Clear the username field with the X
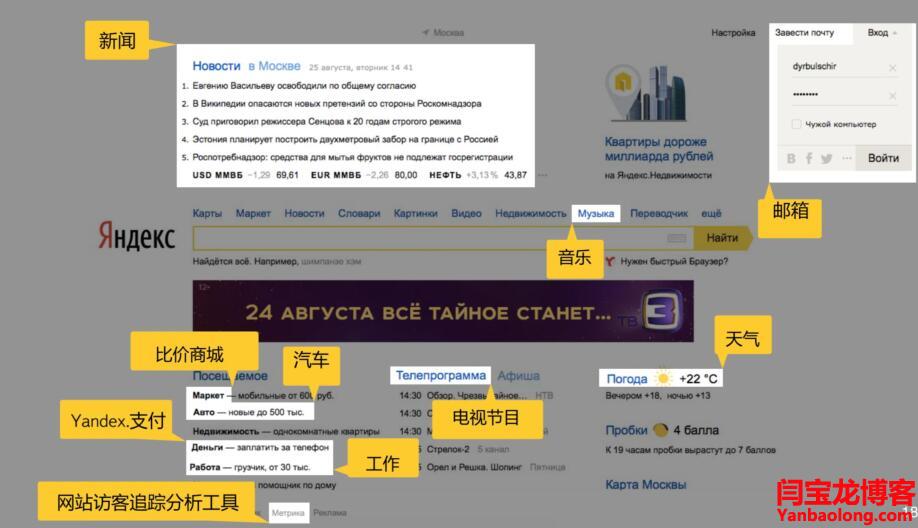The image size is (918, 528). [893, 68]
